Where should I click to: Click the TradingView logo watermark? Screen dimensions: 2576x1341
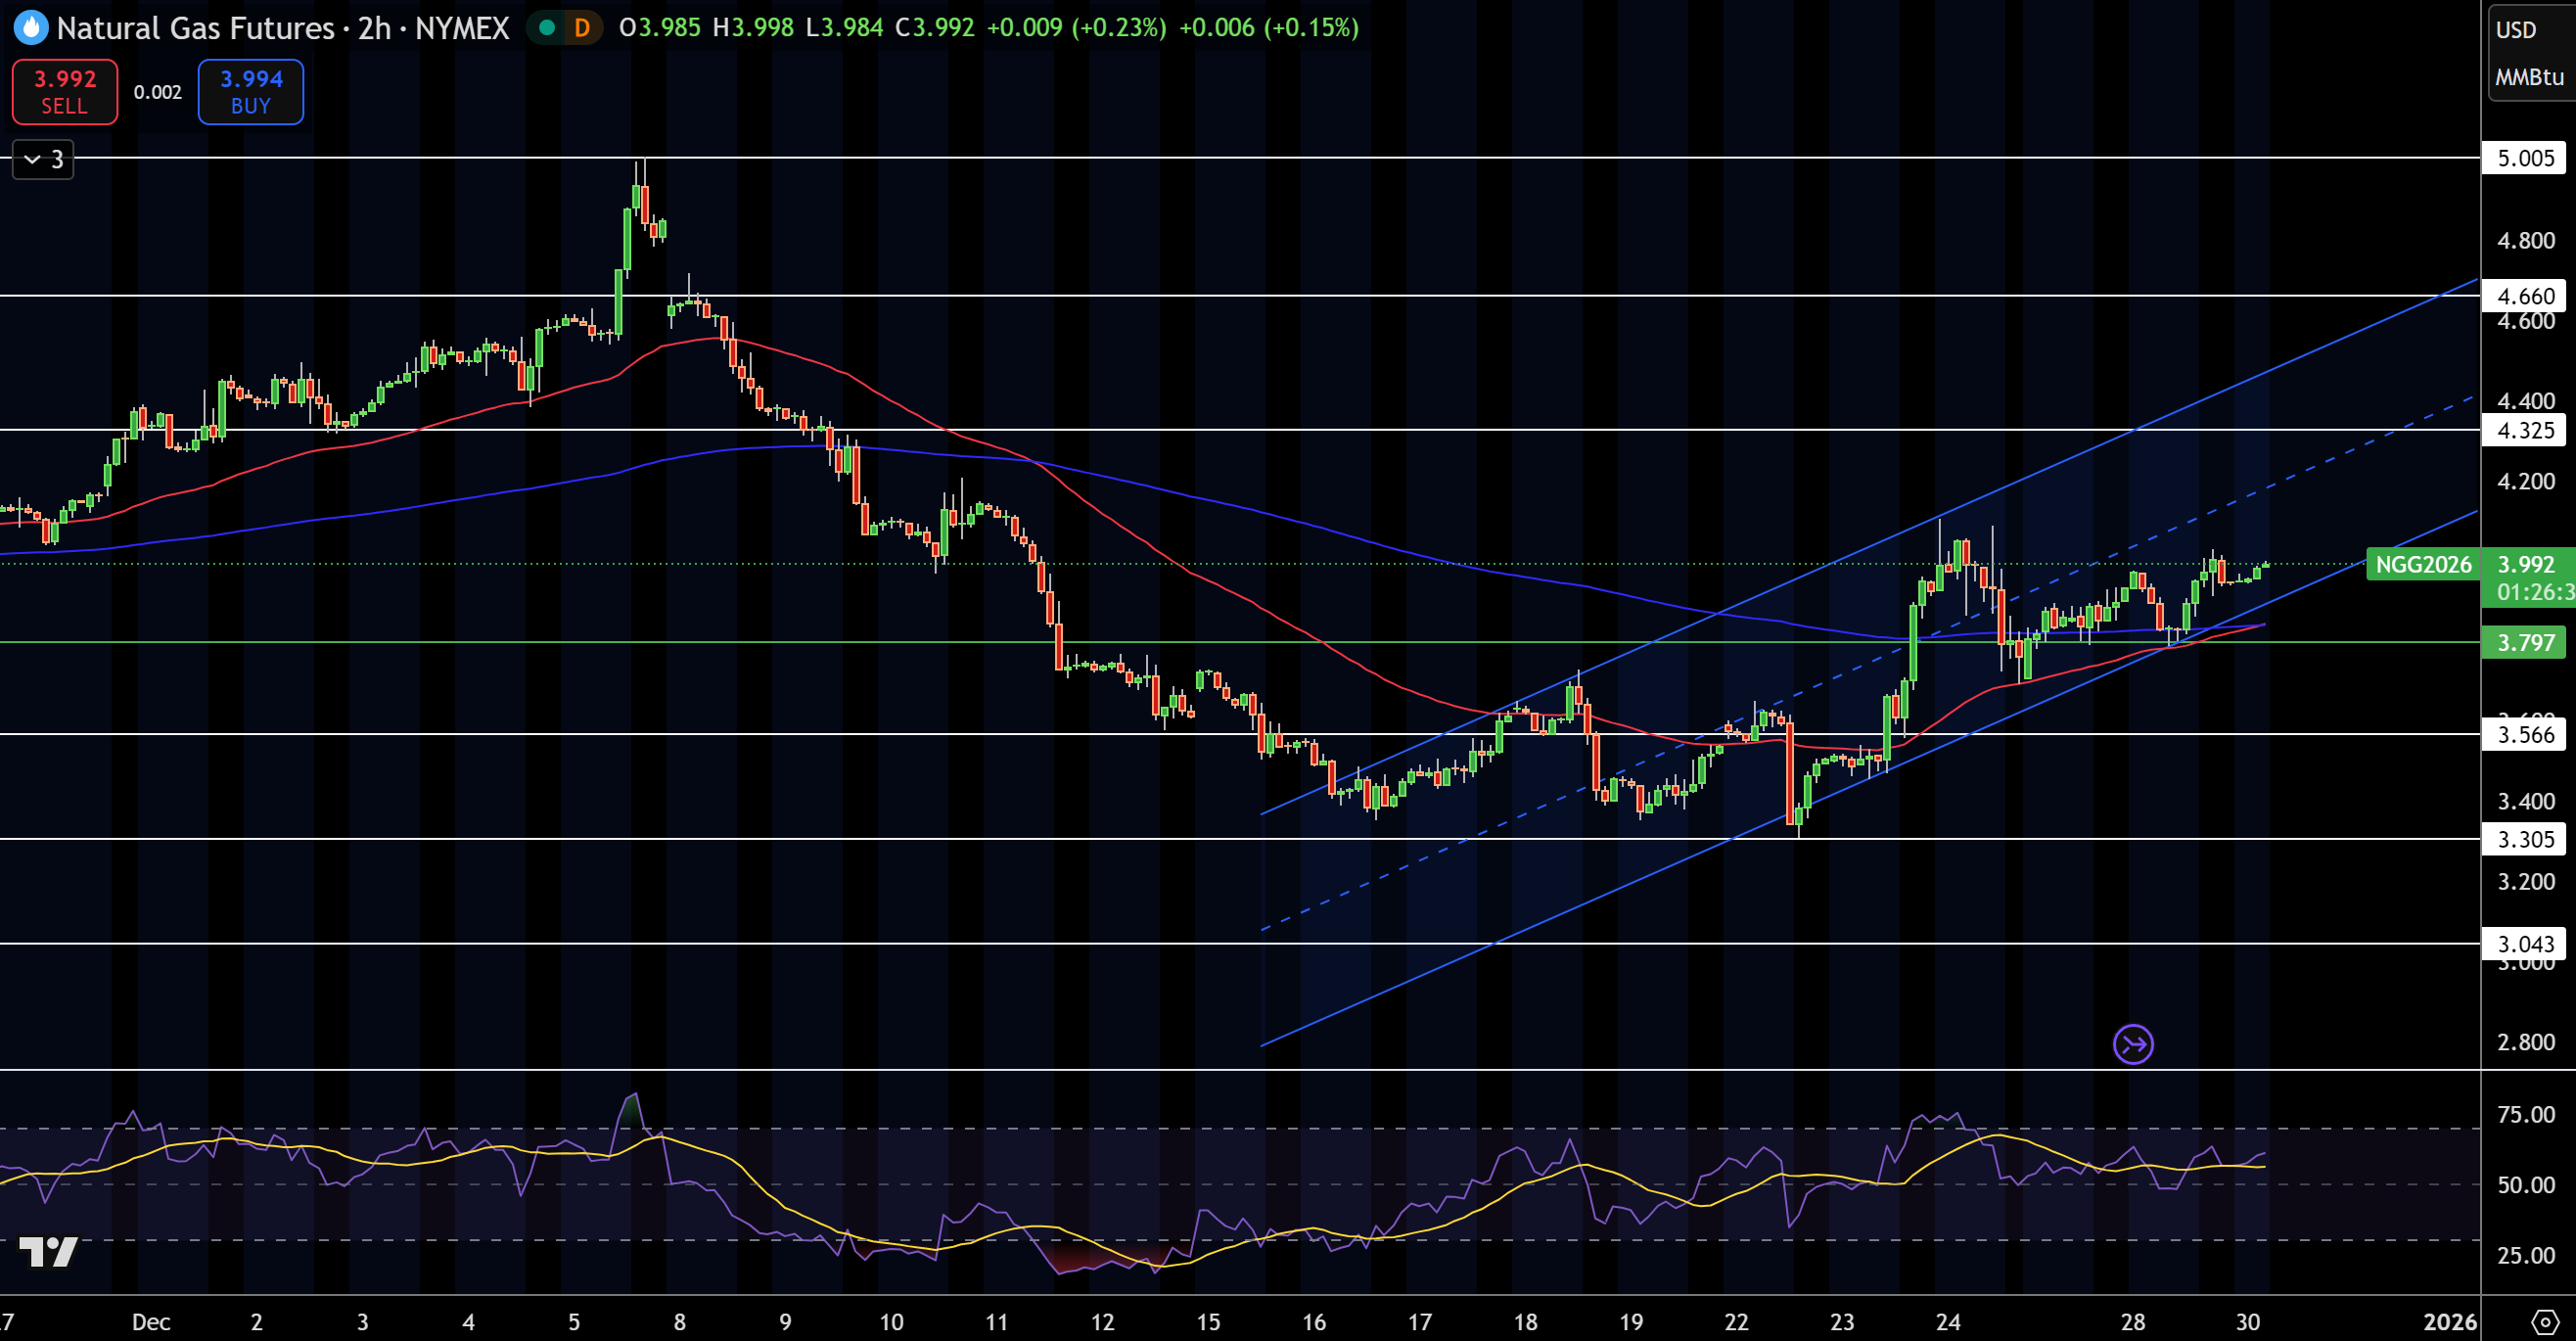click(48, 1251)
